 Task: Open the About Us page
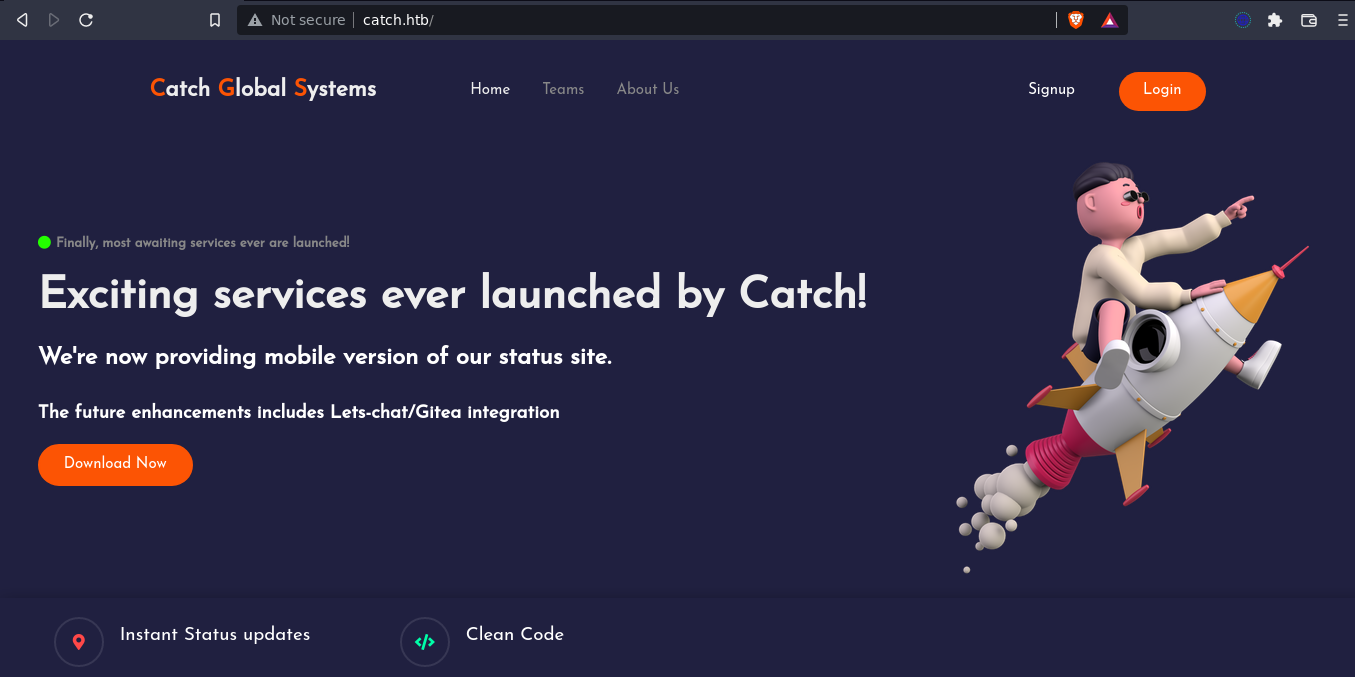[647, 89]
